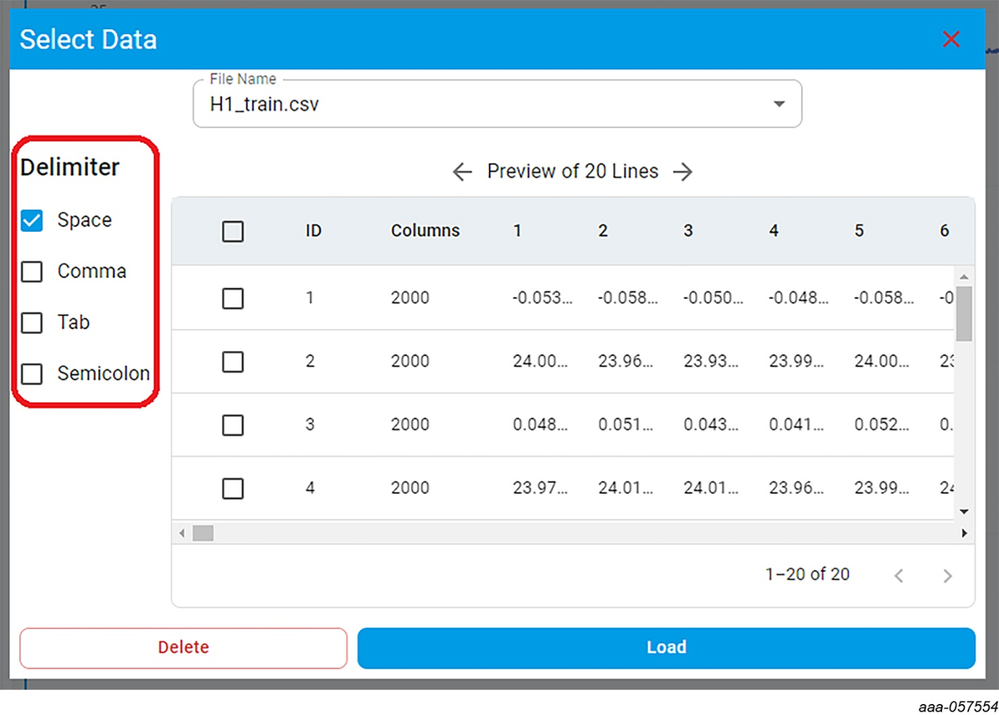Viewport: 999px width, 715px height.
Task: Enable the Tab delimiter checkbox
Action: pyautogui.click(x=32, y=323)
